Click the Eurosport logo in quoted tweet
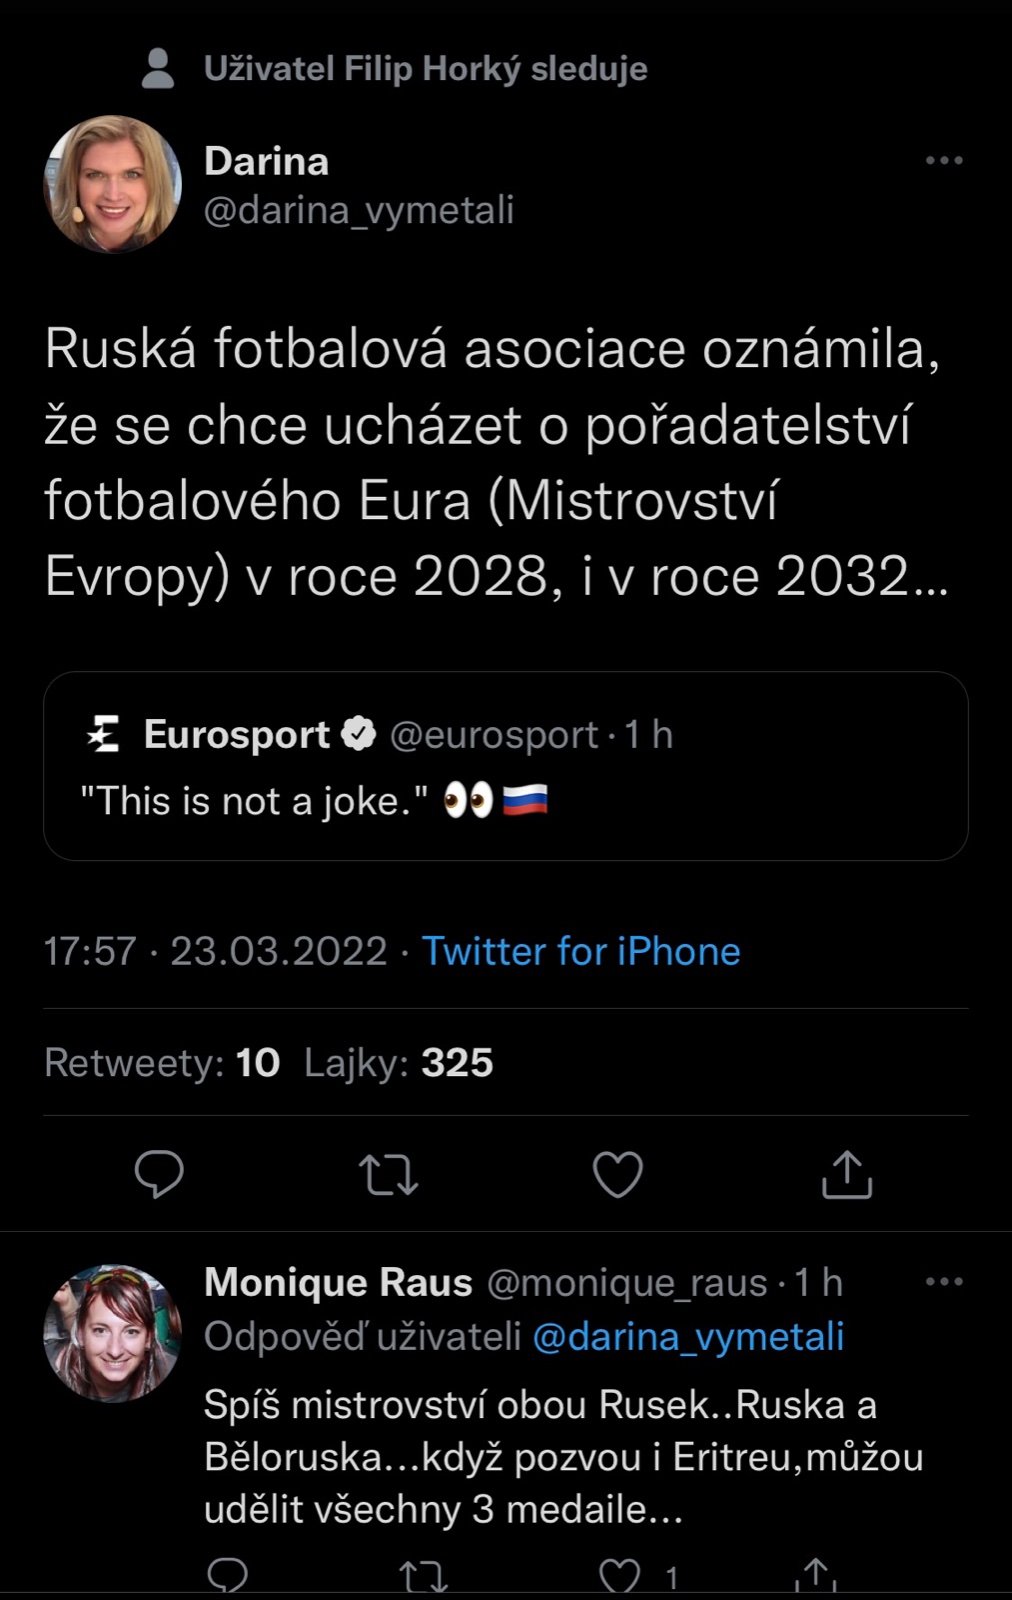The width and height of the screenshot is (1012, 1600). [104, 734]
